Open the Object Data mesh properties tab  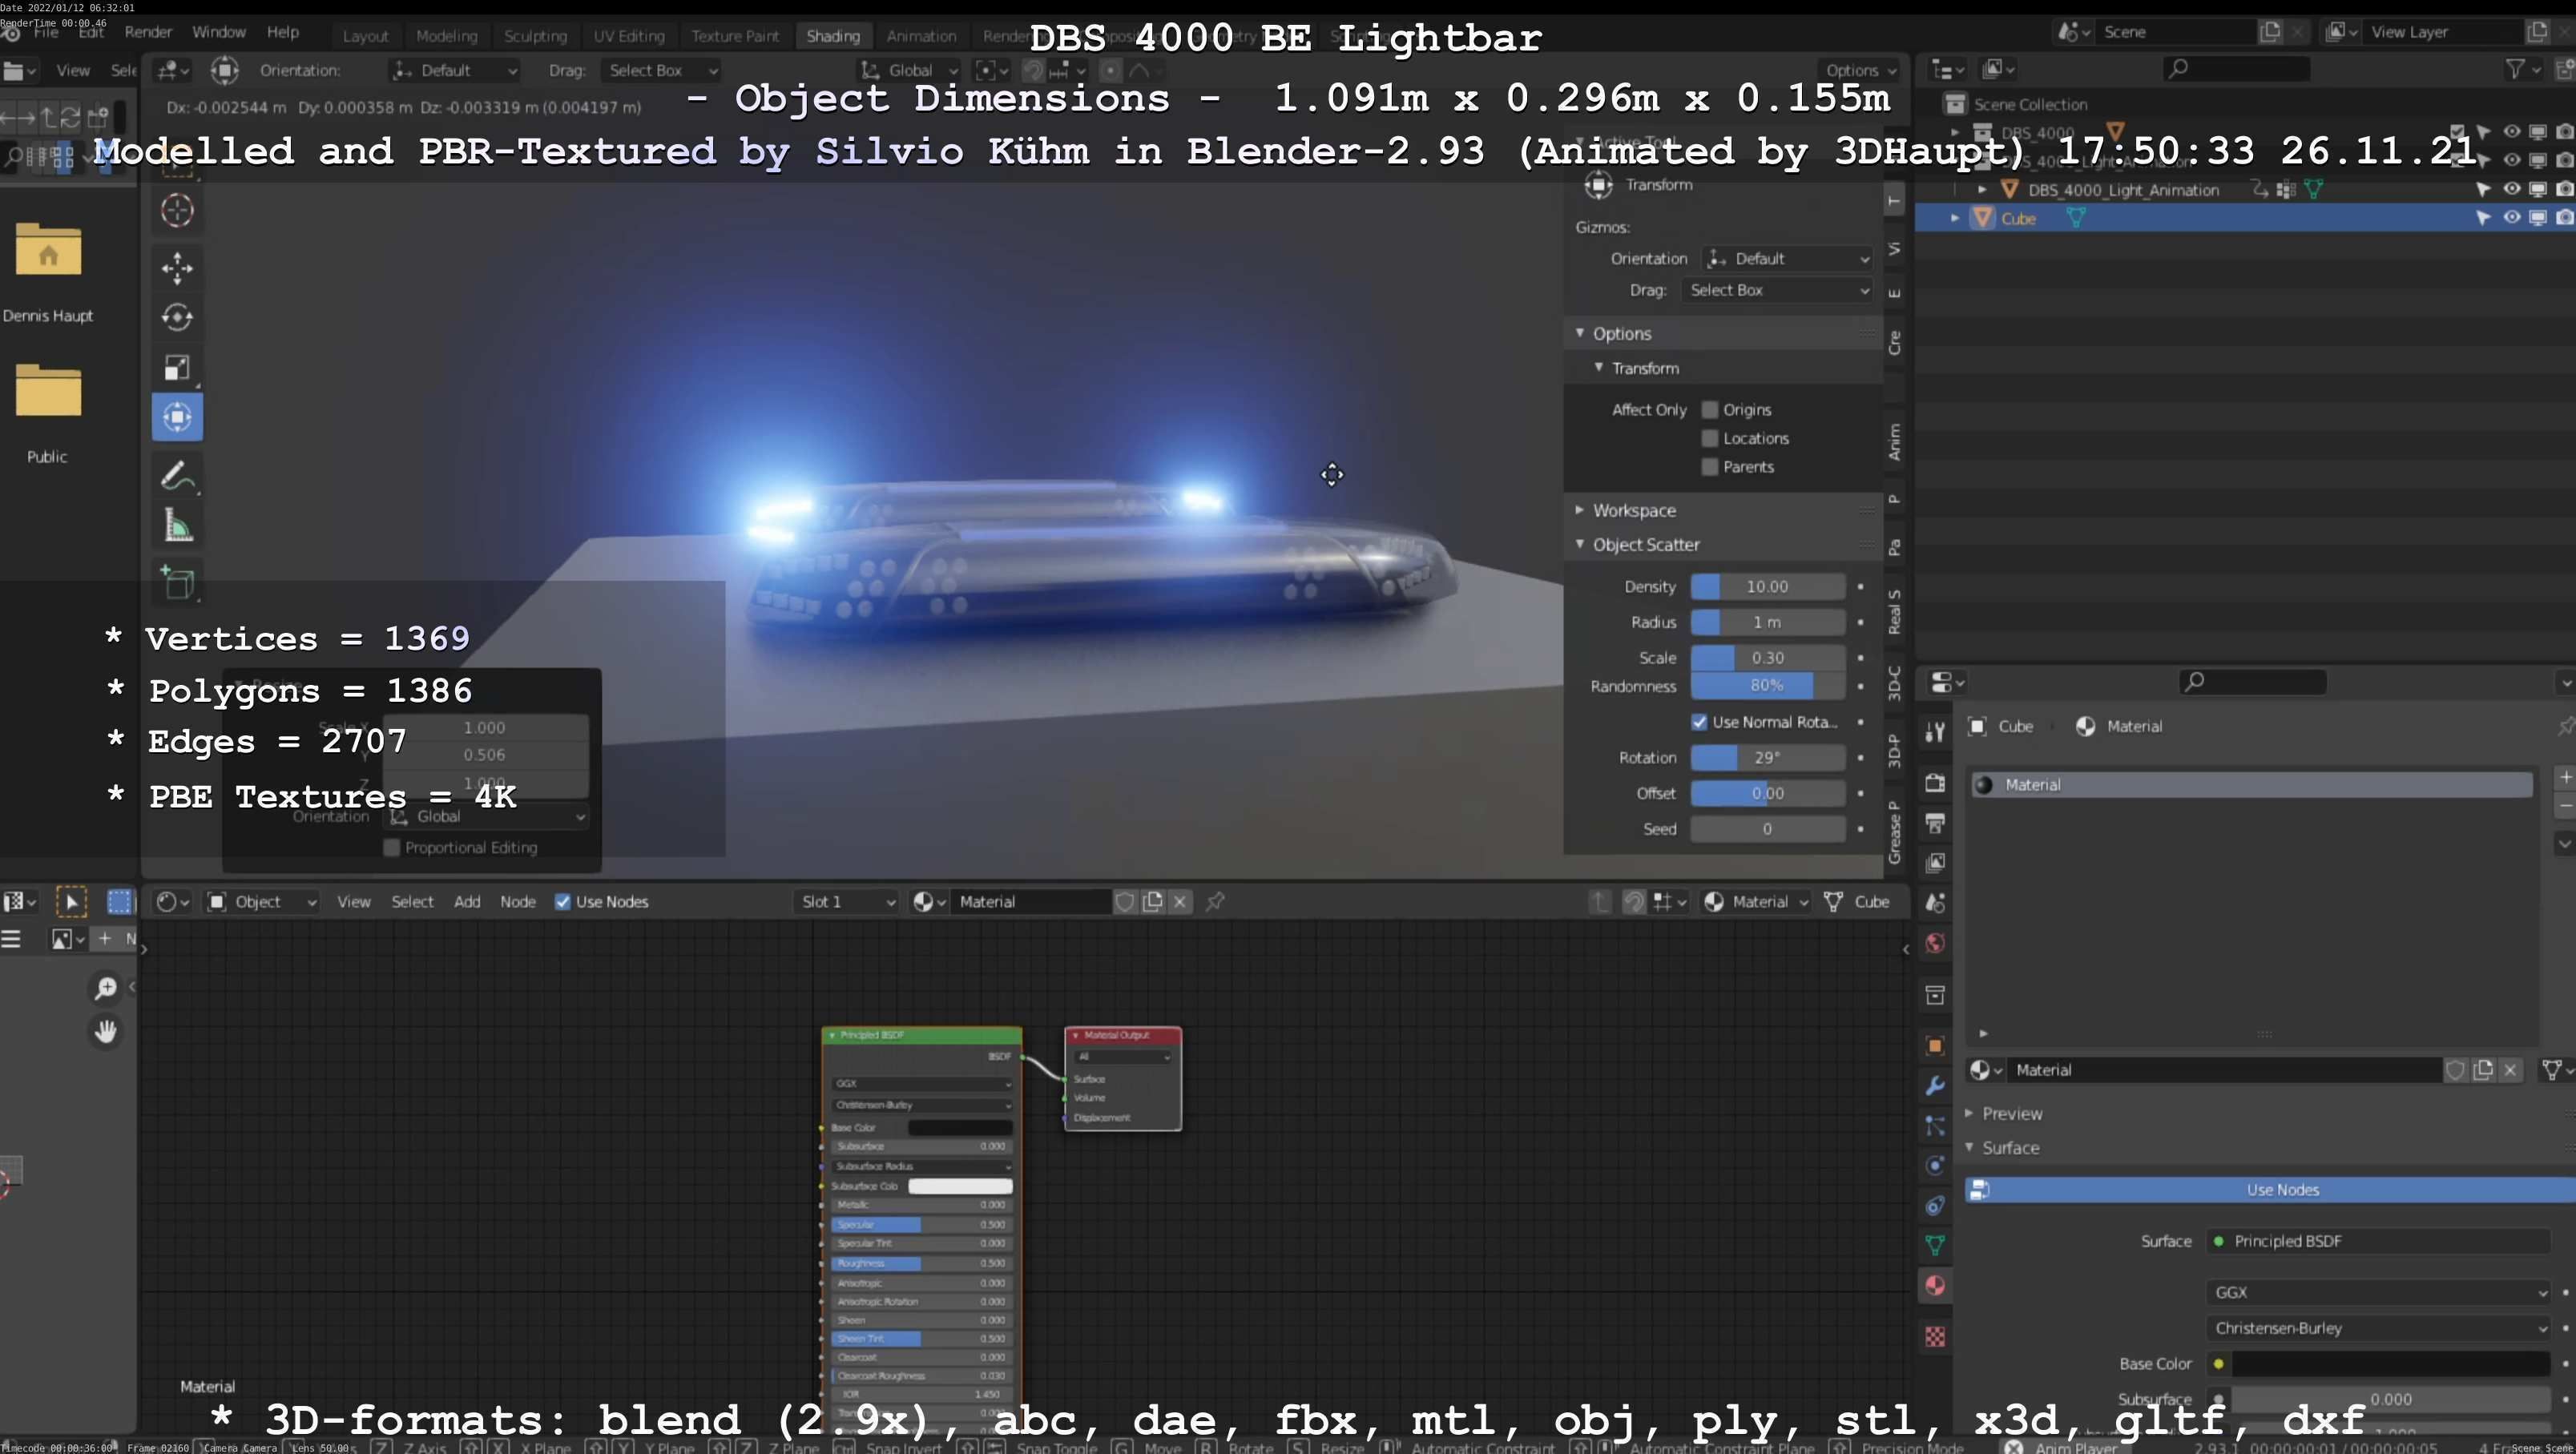click(x=1935, y=1246)
